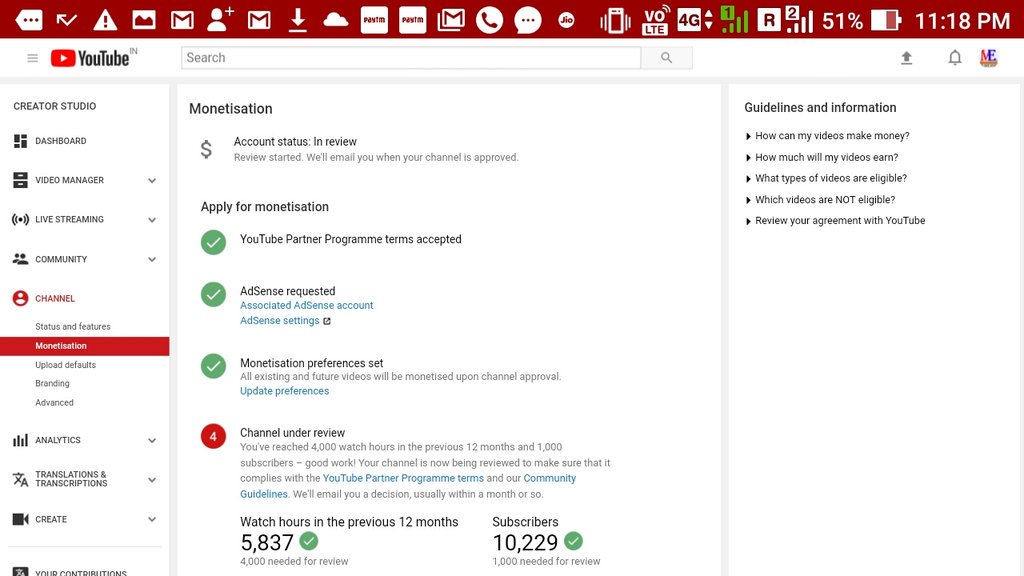
Task: Click the '1,000 needed for review' text
Action: pyautogui.click(x=546, y=562)
